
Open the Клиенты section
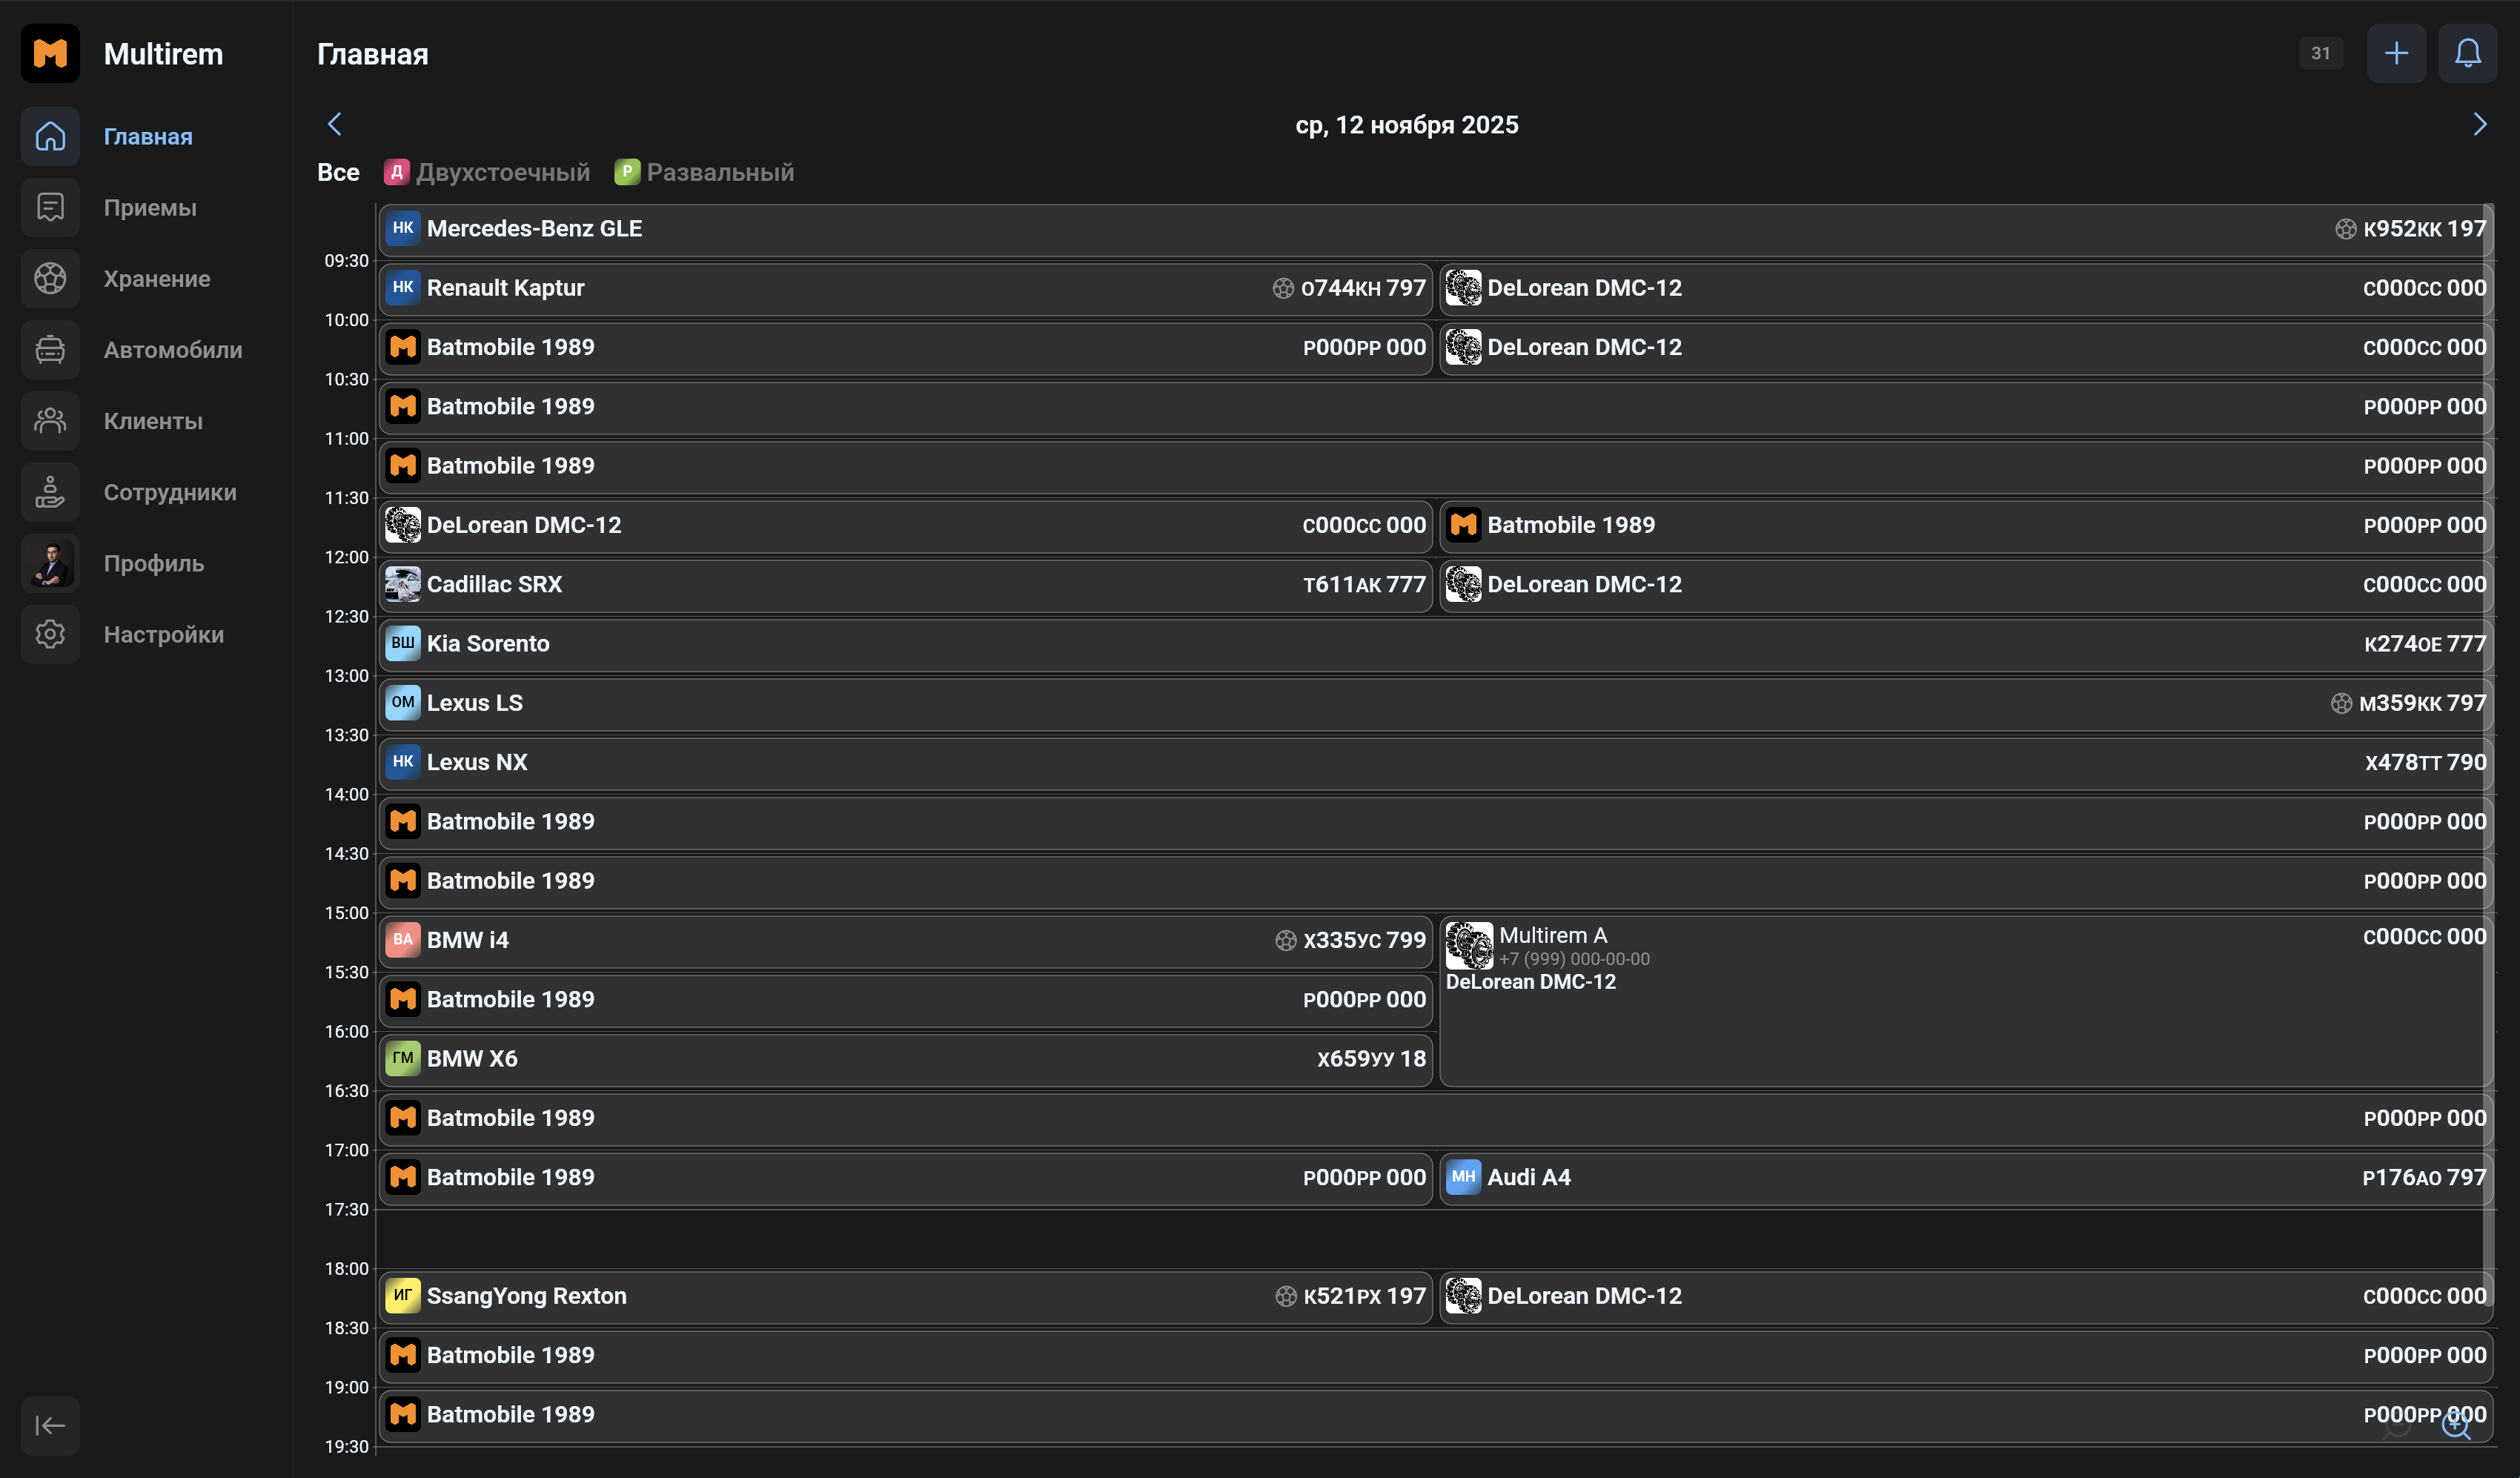tap(152, 421)
